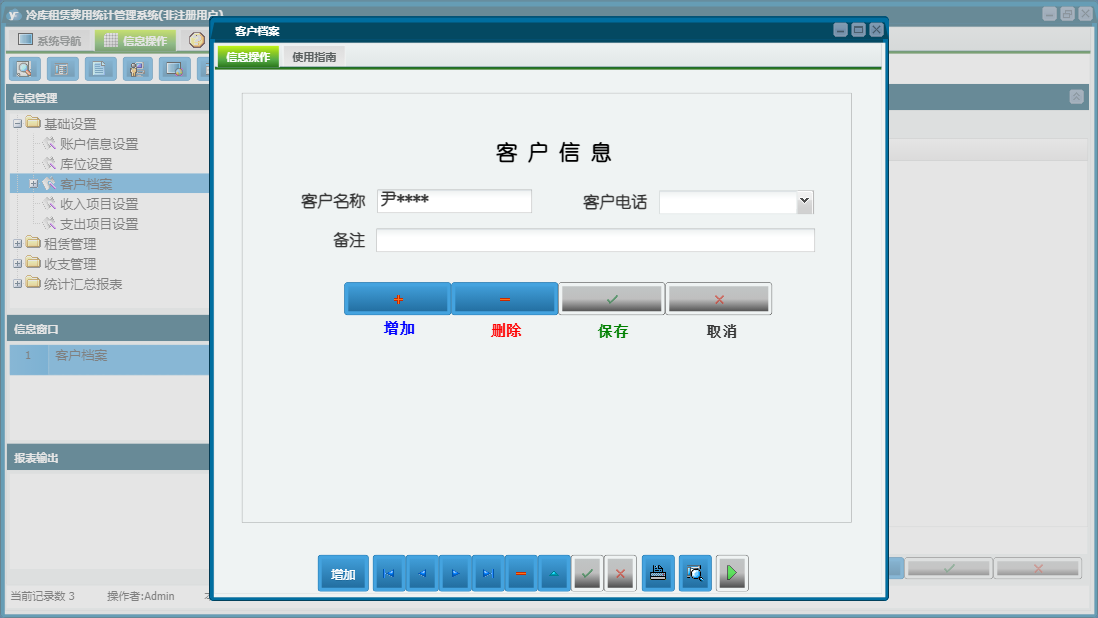Select 收入项目设置 in tree

point(99,204)
